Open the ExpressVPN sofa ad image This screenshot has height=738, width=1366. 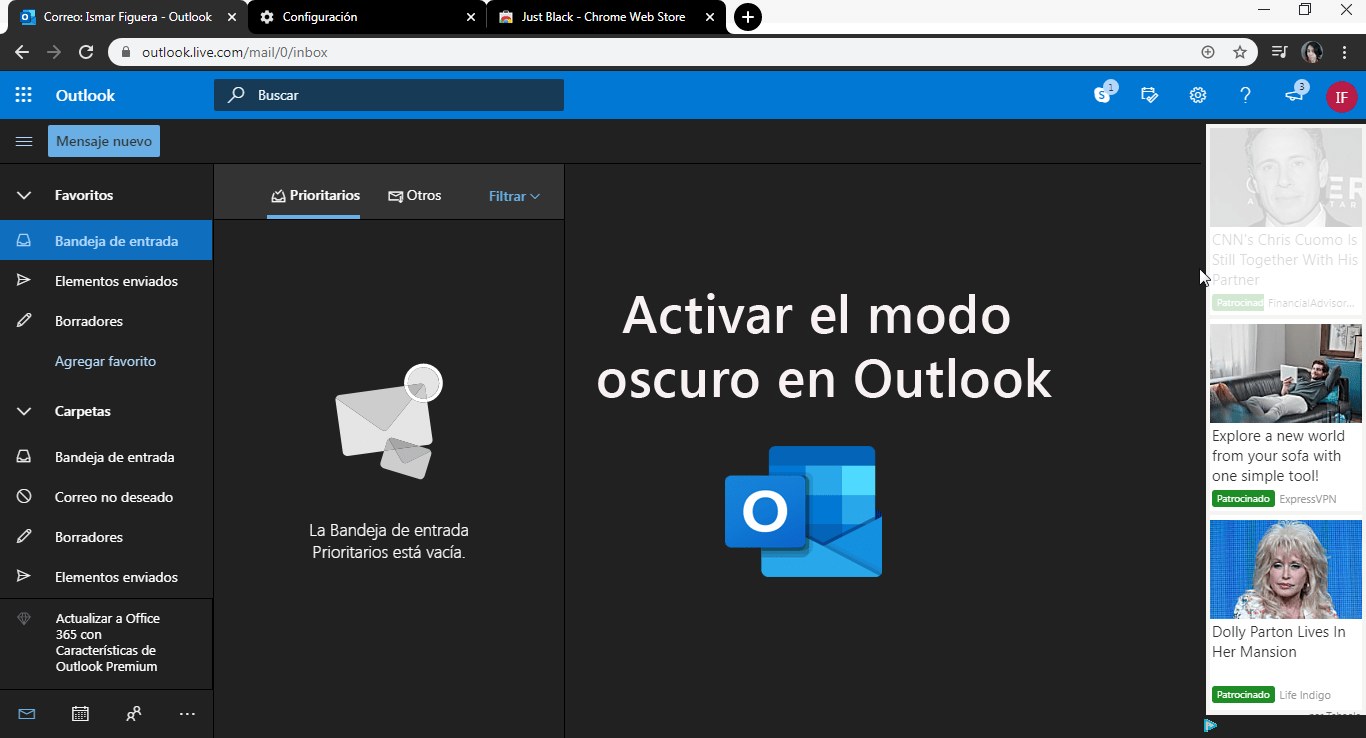click(1285, 373)
